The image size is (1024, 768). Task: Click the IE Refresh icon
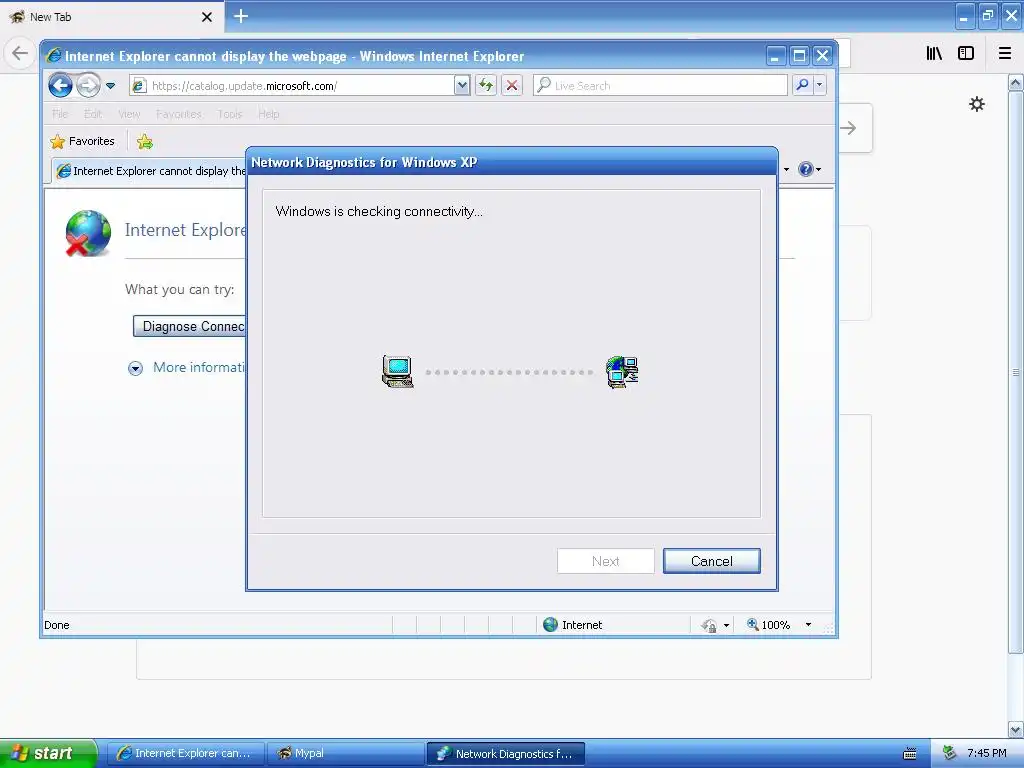click(486, 86)
